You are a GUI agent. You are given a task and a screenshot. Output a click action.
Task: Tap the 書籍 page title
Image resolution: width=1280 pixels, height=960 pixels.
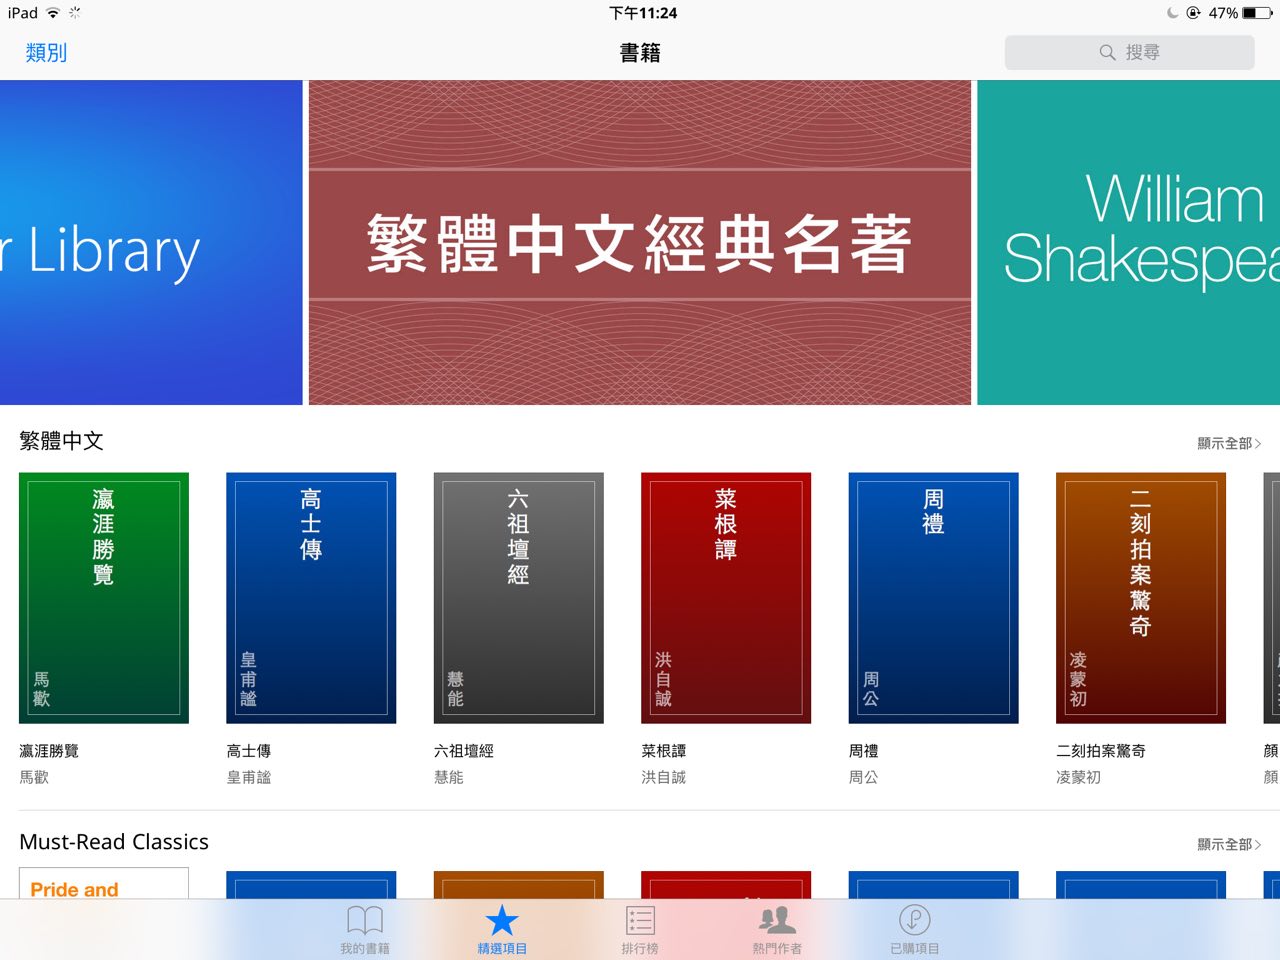coord(640,53)
